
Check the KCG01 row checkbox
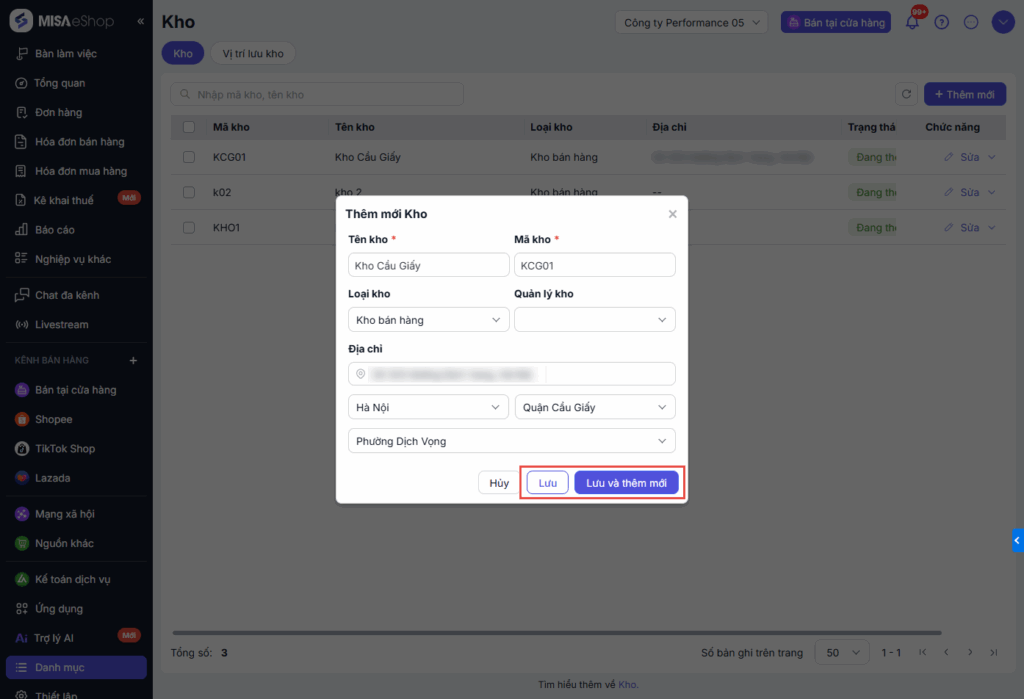tap(189, 157)
